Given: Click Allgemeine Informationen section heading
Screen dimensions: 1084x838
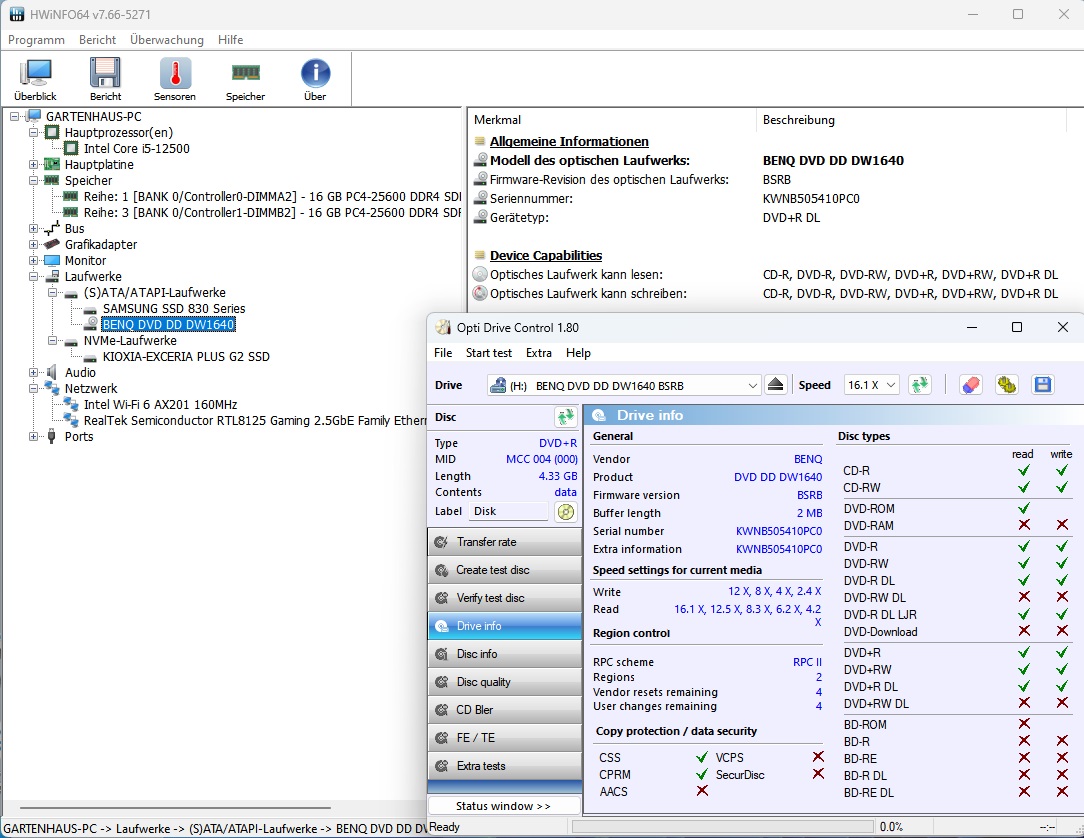Looking at the screenshot, I should tap(569, 142).
